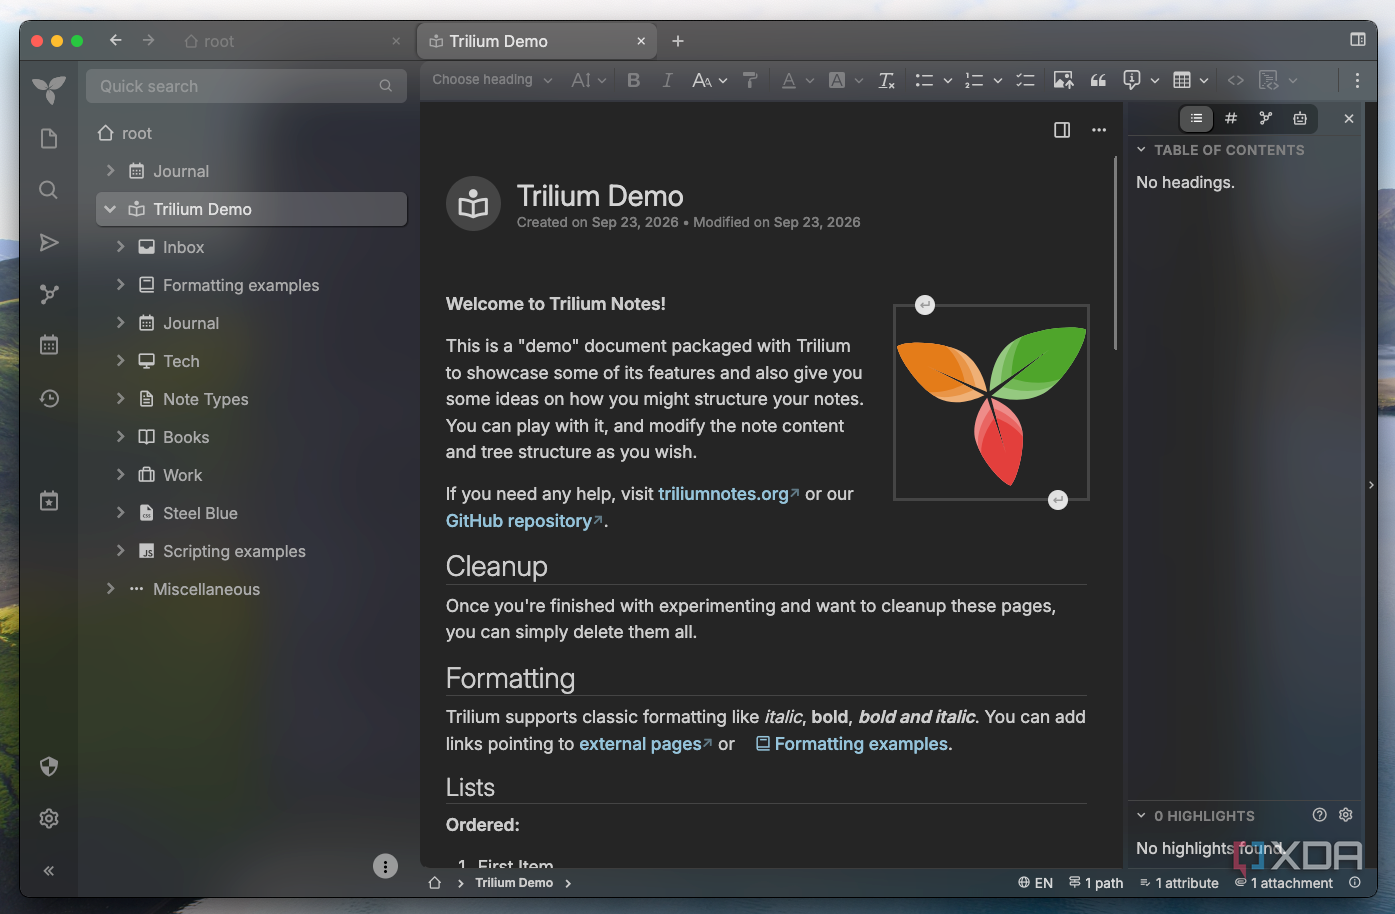Expand the Inbox tree node
This screenshot has height=914, width=1395.
(x=121, y=247)
